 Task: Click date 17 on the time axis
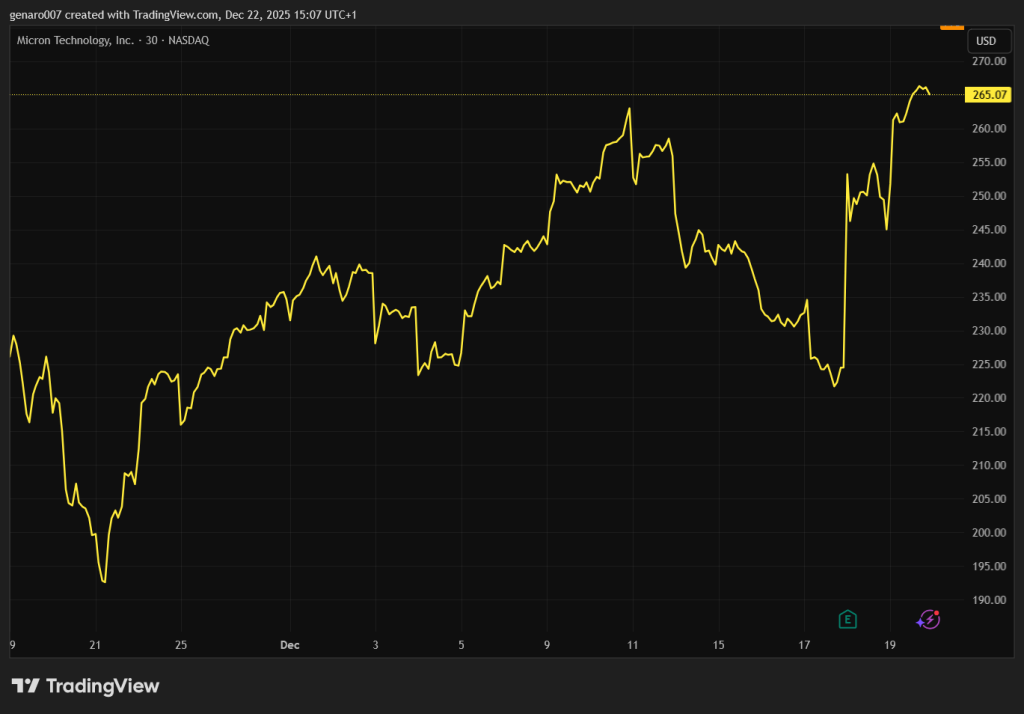[x=804, y=646]
